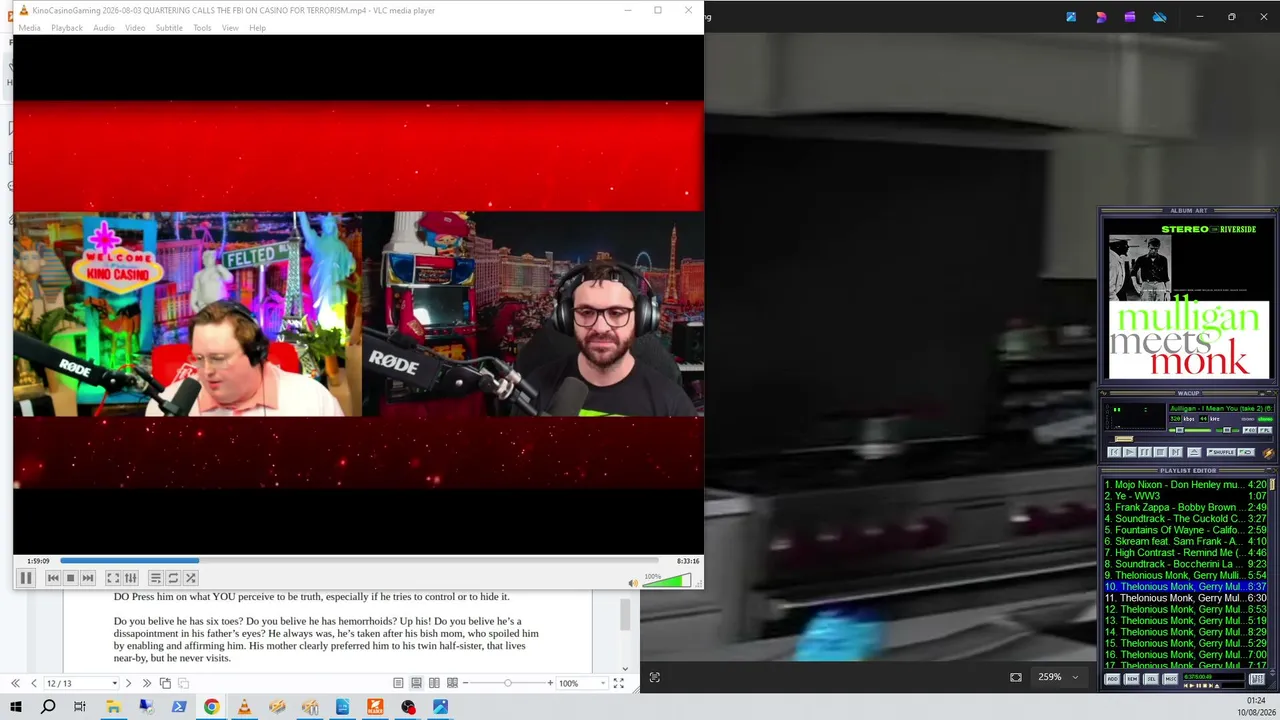Go to last page in PDF reader
1280x720 pixels.
147,683
